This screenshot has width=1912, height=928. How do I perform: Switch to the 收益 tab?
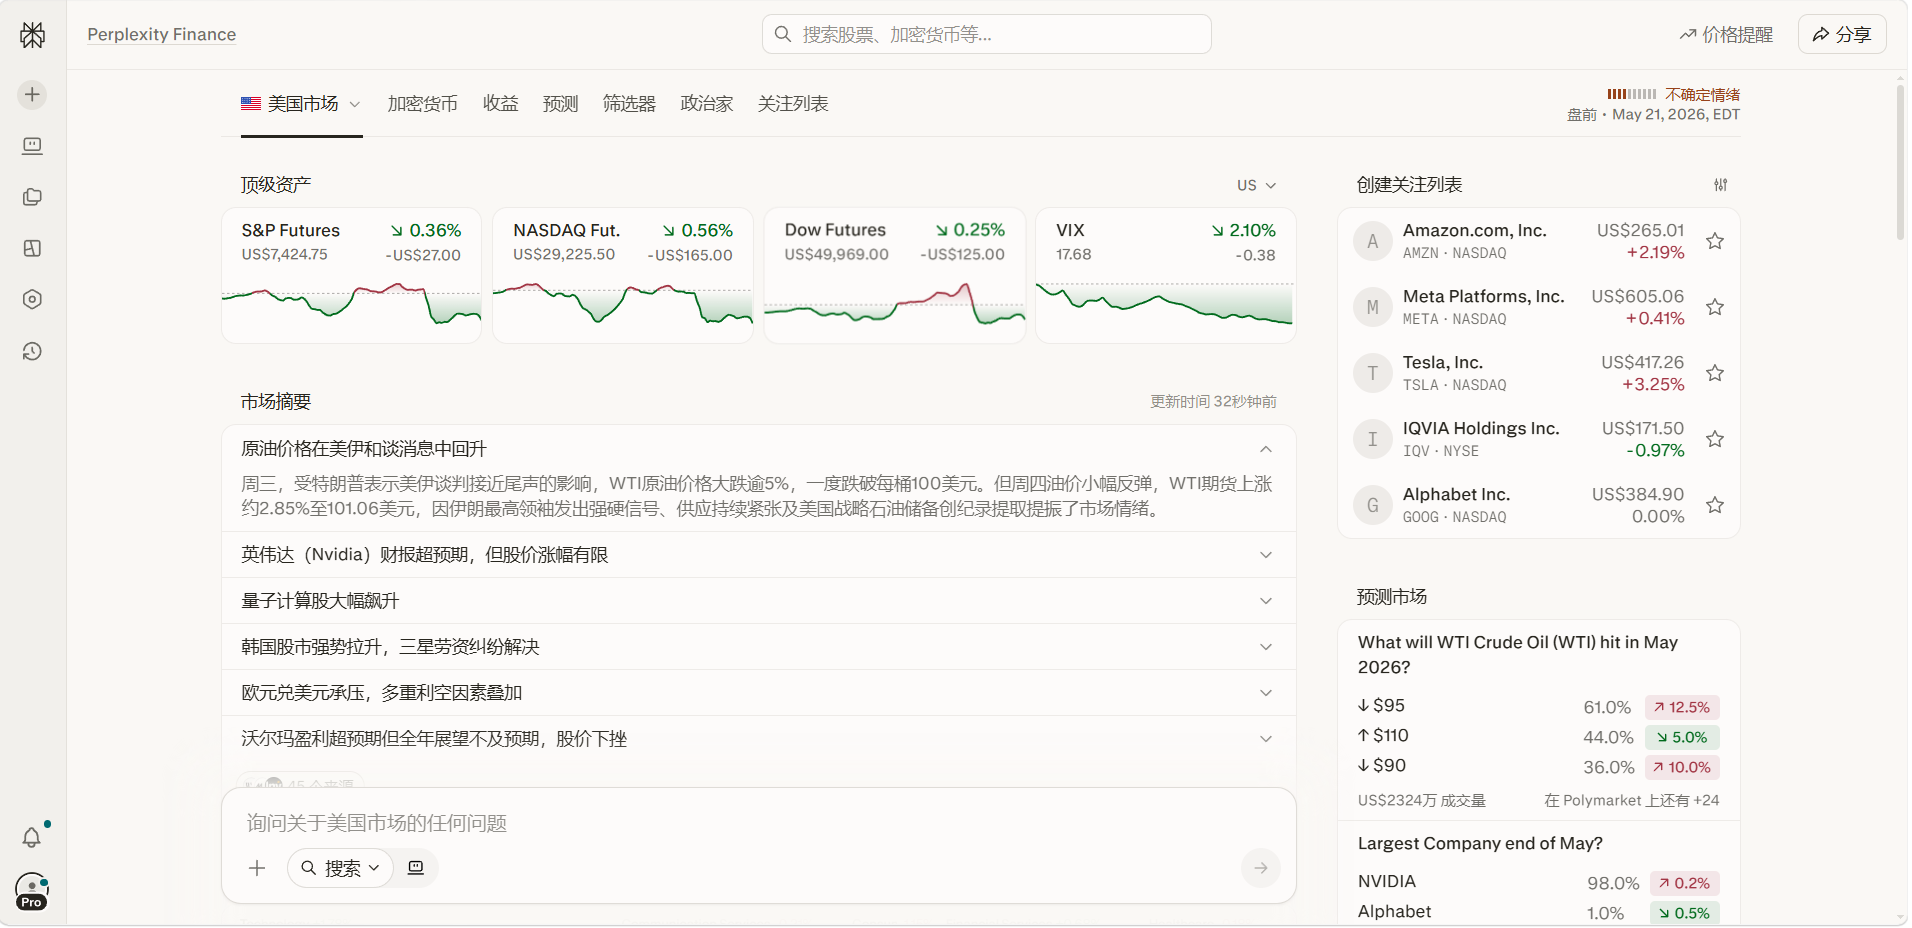tap(500, 104)
